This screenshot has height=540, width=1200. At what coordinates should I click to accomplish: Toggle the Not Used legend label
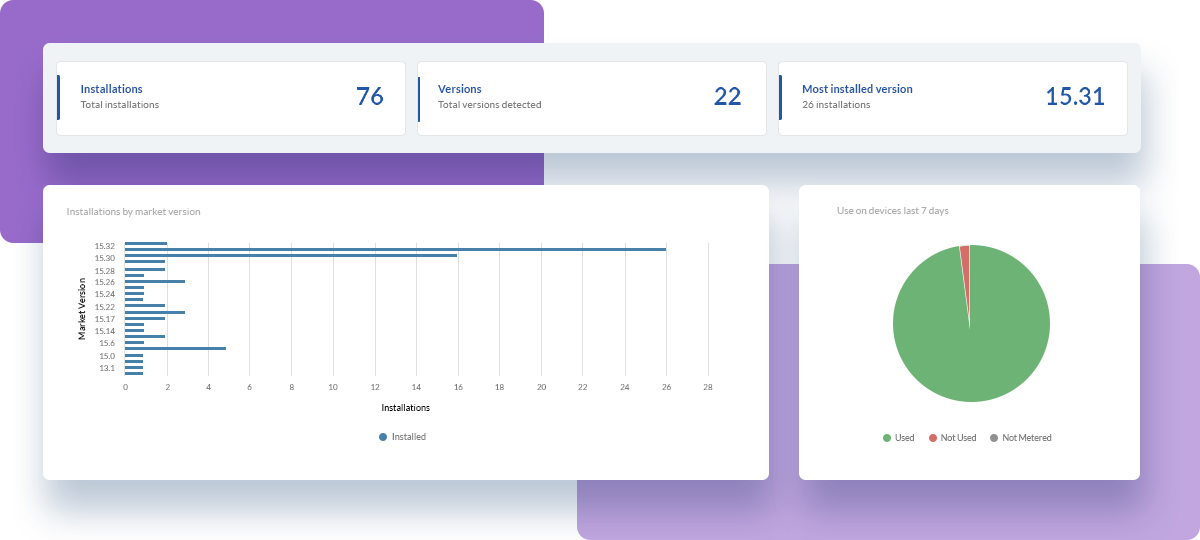pos(958,438)
